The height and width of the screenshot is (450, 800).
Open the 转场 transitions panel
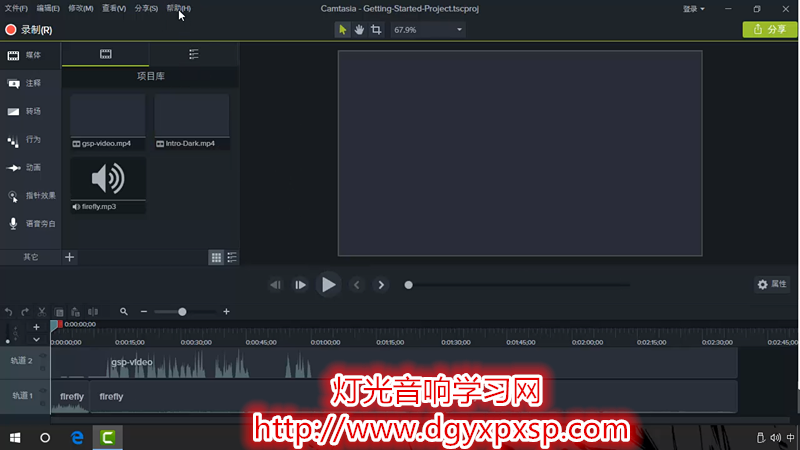point(30,111)
